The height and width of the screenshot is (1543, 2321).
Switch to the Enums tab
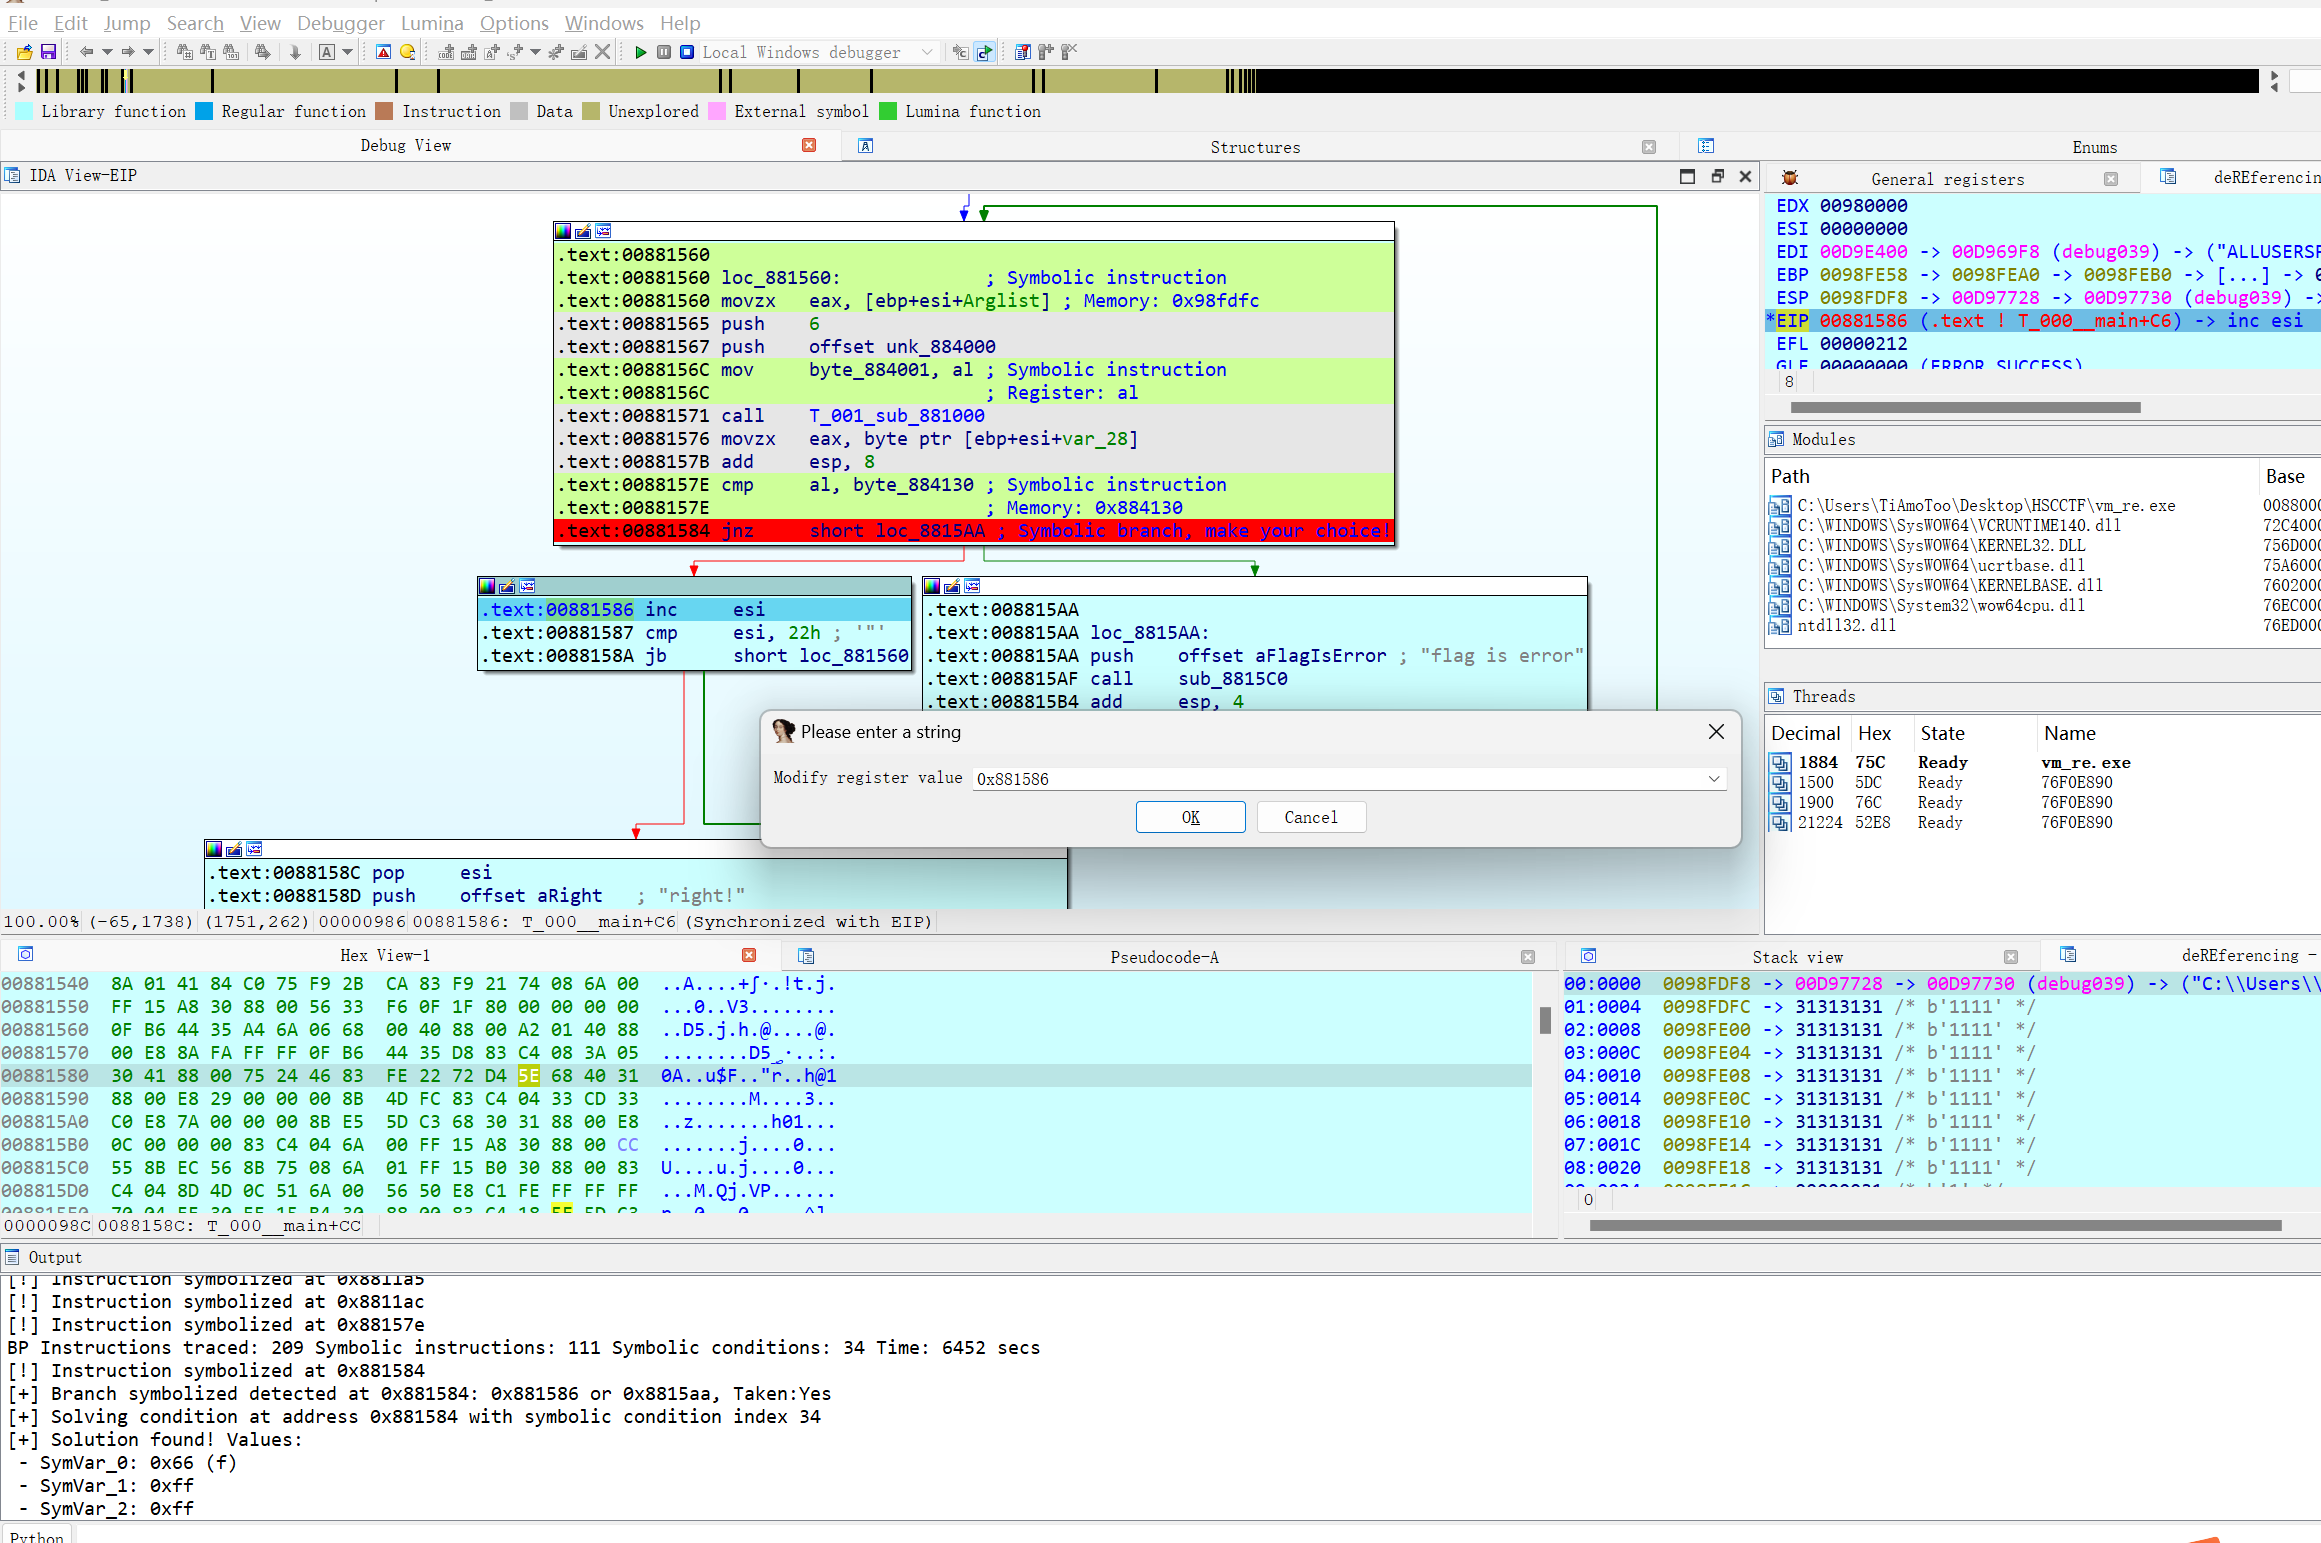(2094, 147)
